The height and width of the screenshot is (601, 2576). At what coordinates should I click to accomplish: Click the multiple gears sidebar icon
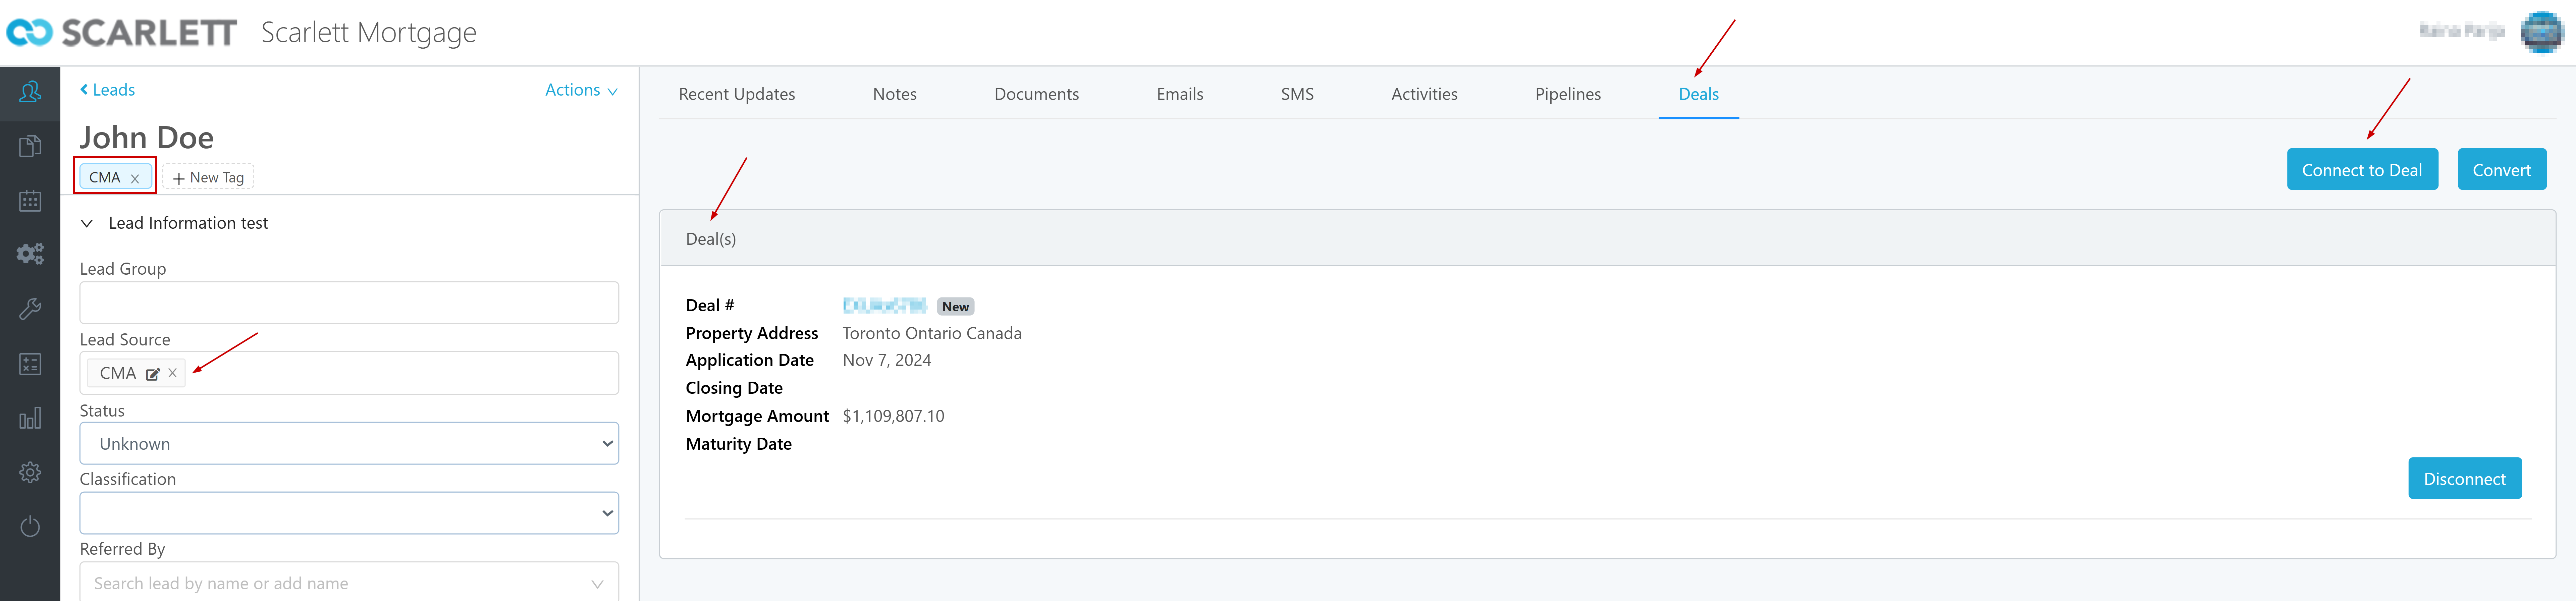(30, 254)
